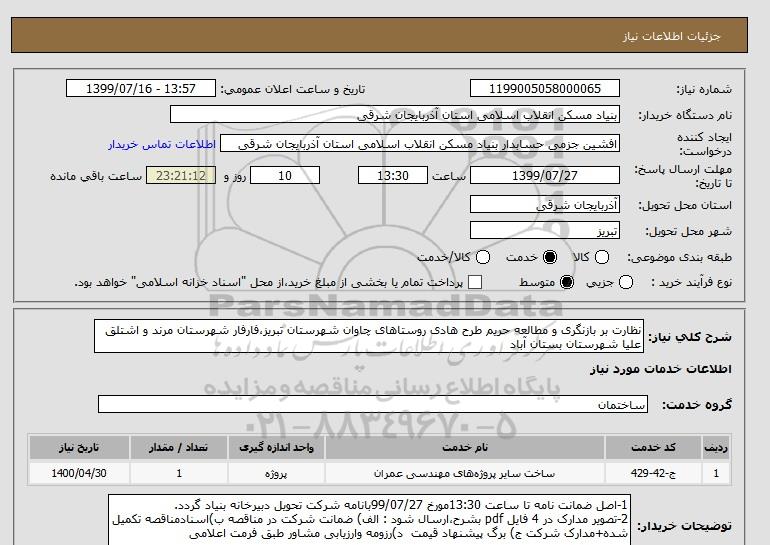Click the طبقه بندی موضوعی label
This screenshot has width=770, height=545.
680,257
